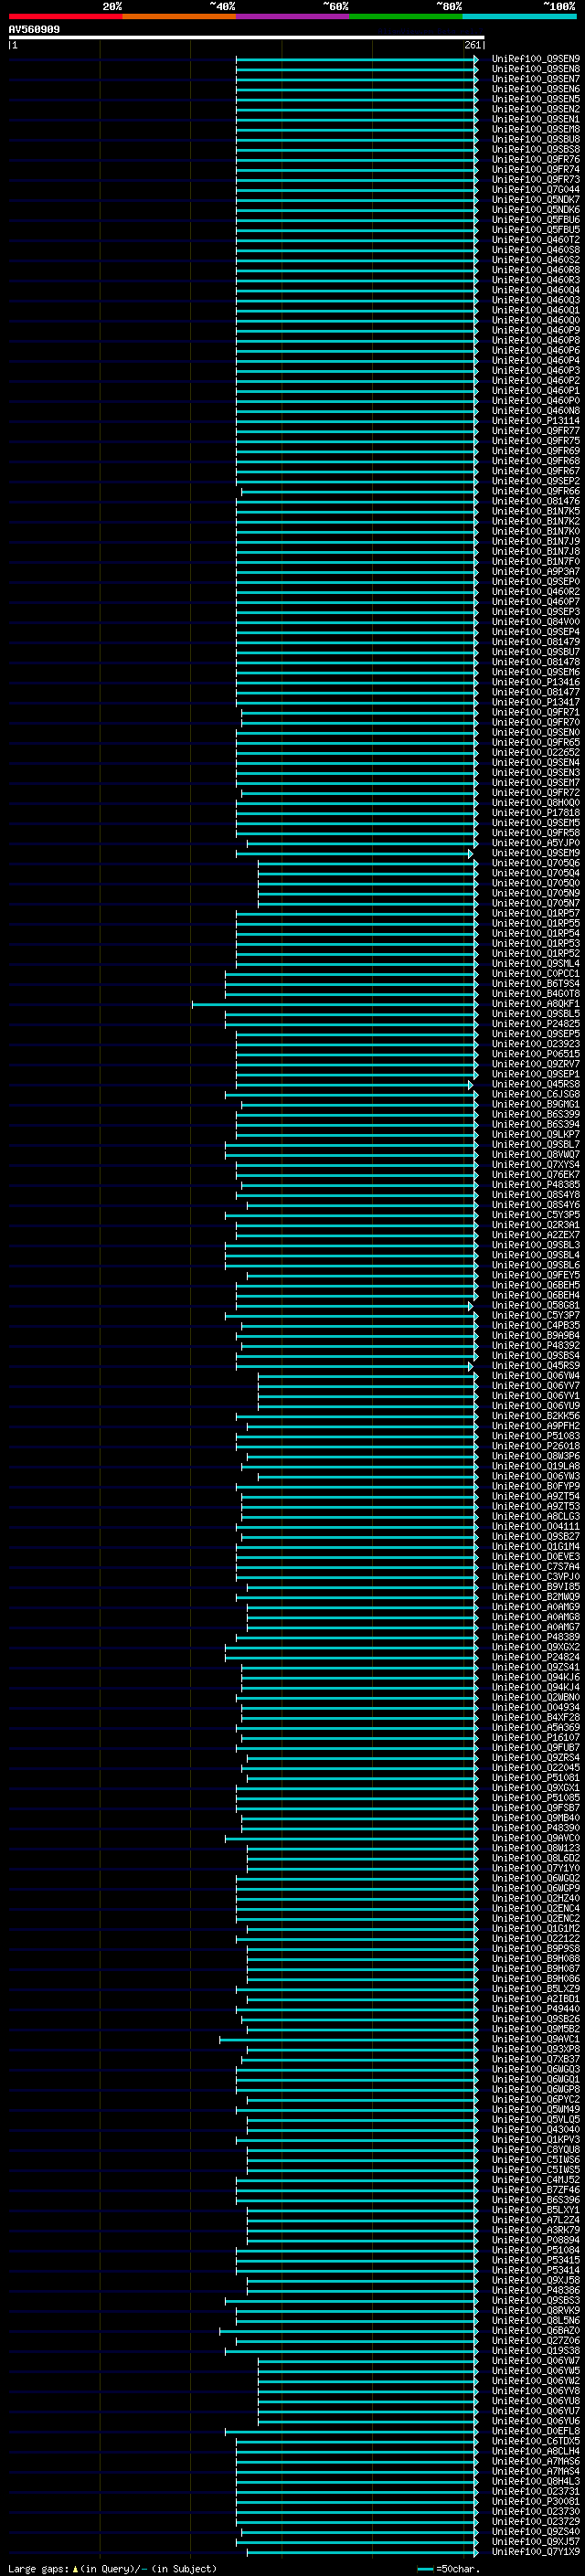This screenshot has height=2576, width=585.
Task: Select label UniRef100_O23731
Action: click(x=536, y=2491)
